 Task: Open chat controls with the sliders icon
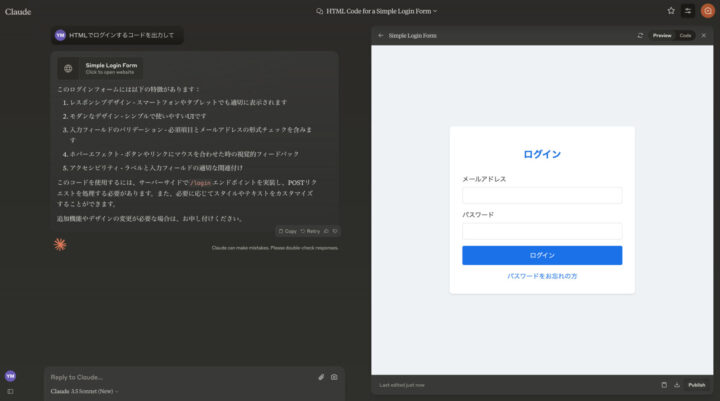pyautogui.click(x=688, y=10)
